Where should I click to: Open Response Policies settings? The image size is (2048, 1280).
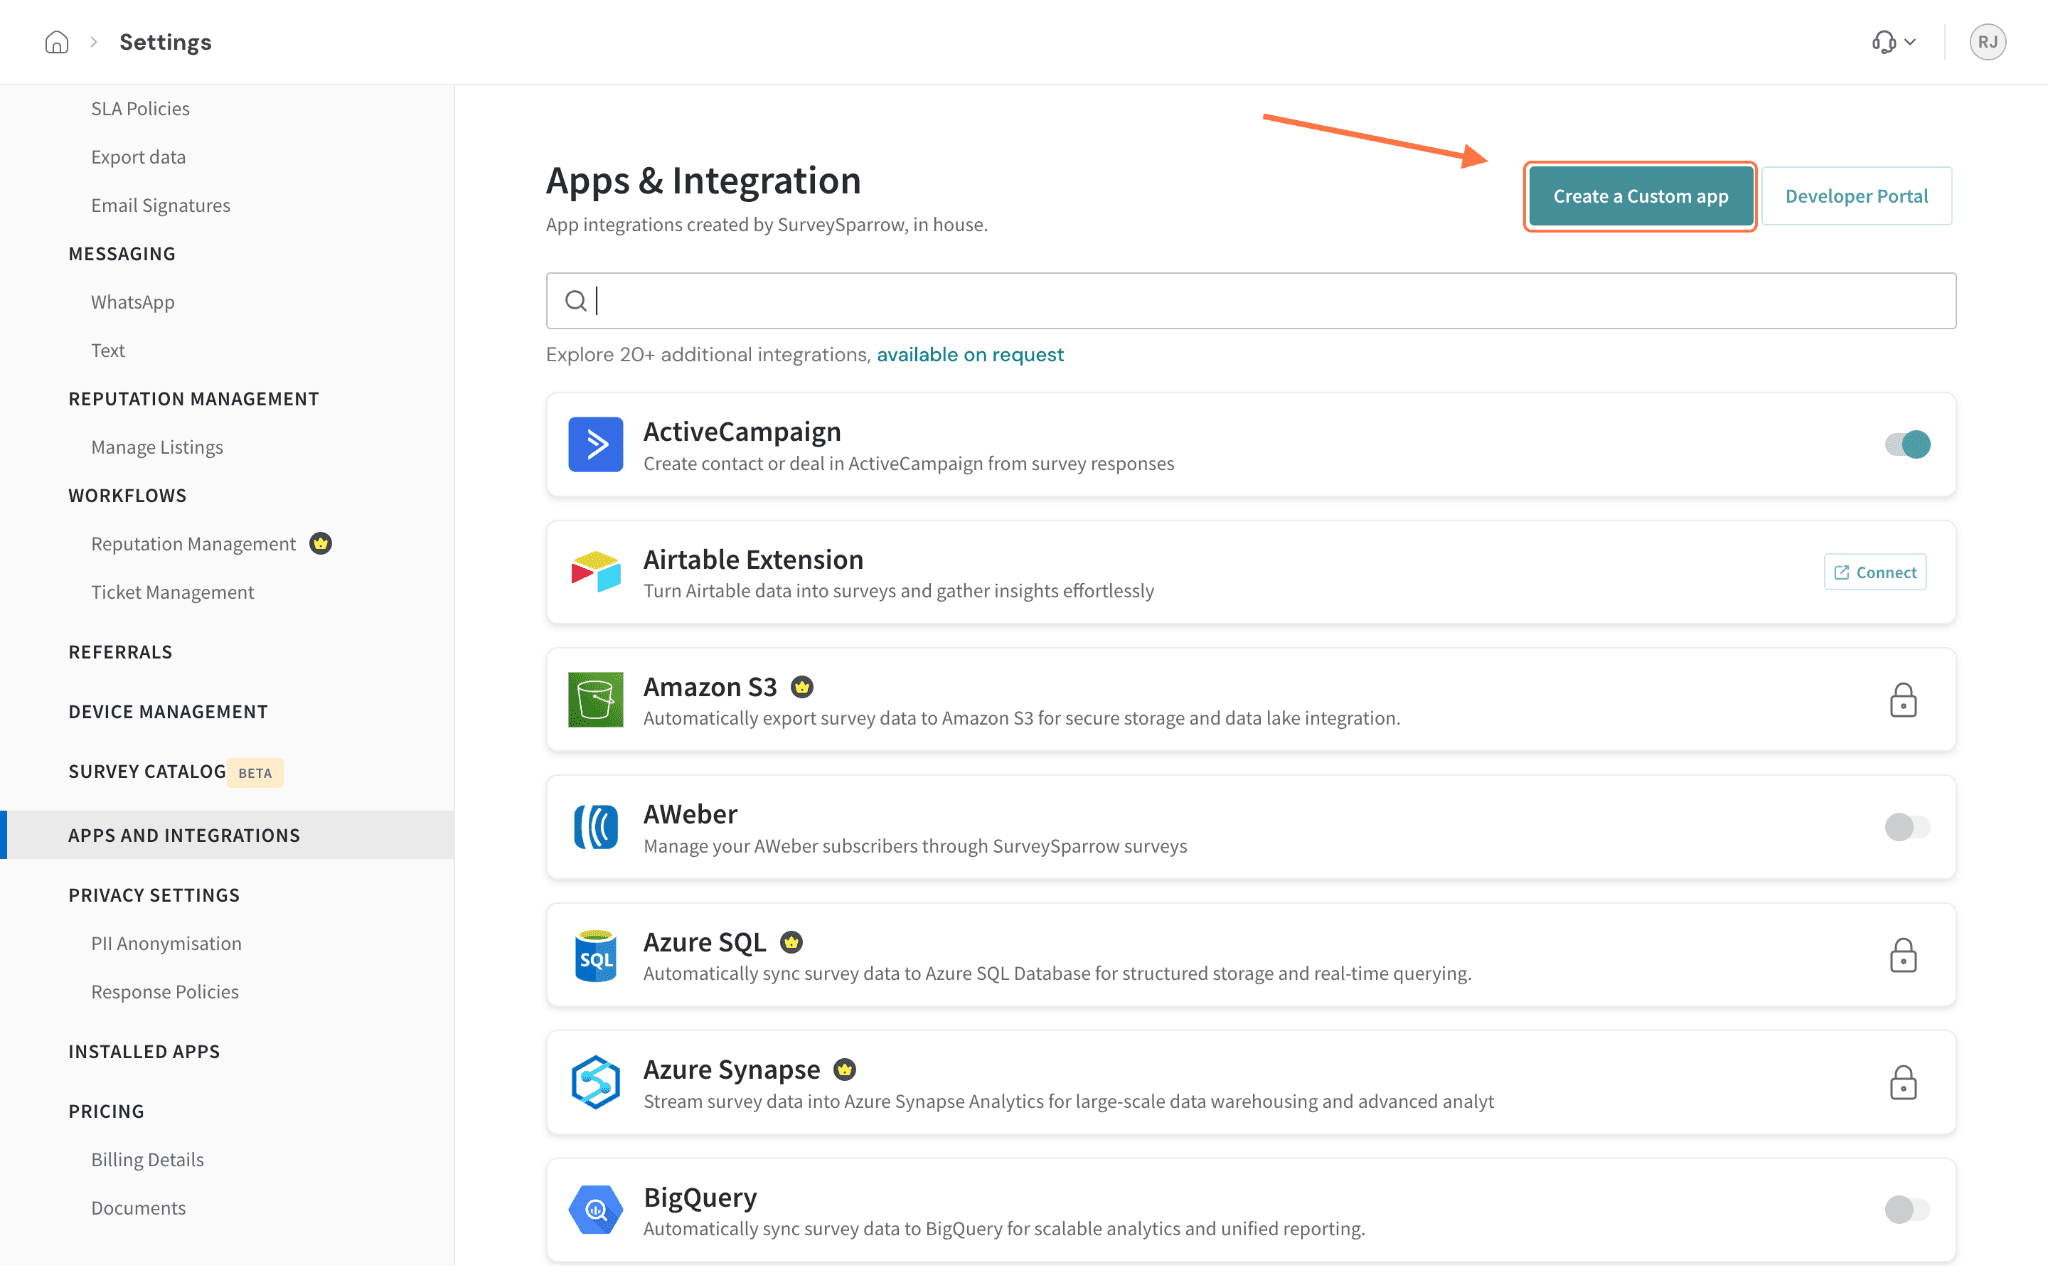pos(165,992)
